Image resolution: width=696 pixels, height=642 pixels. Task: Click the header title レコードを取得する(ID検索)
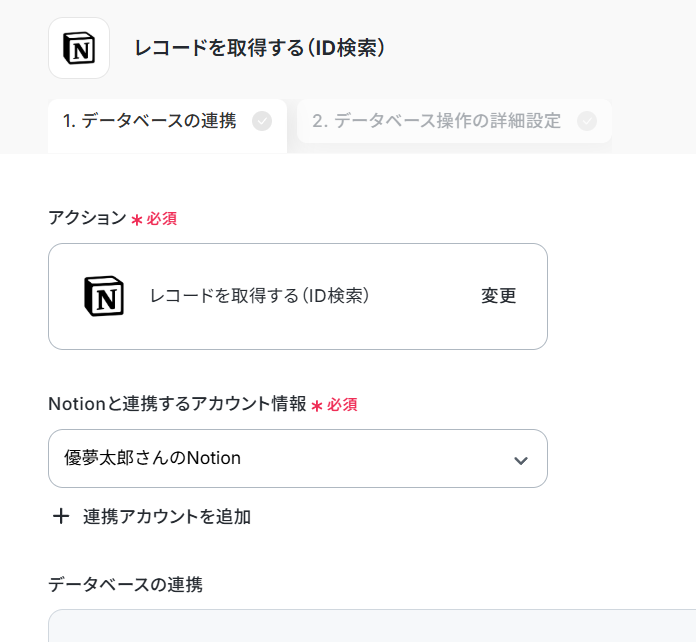260,48
